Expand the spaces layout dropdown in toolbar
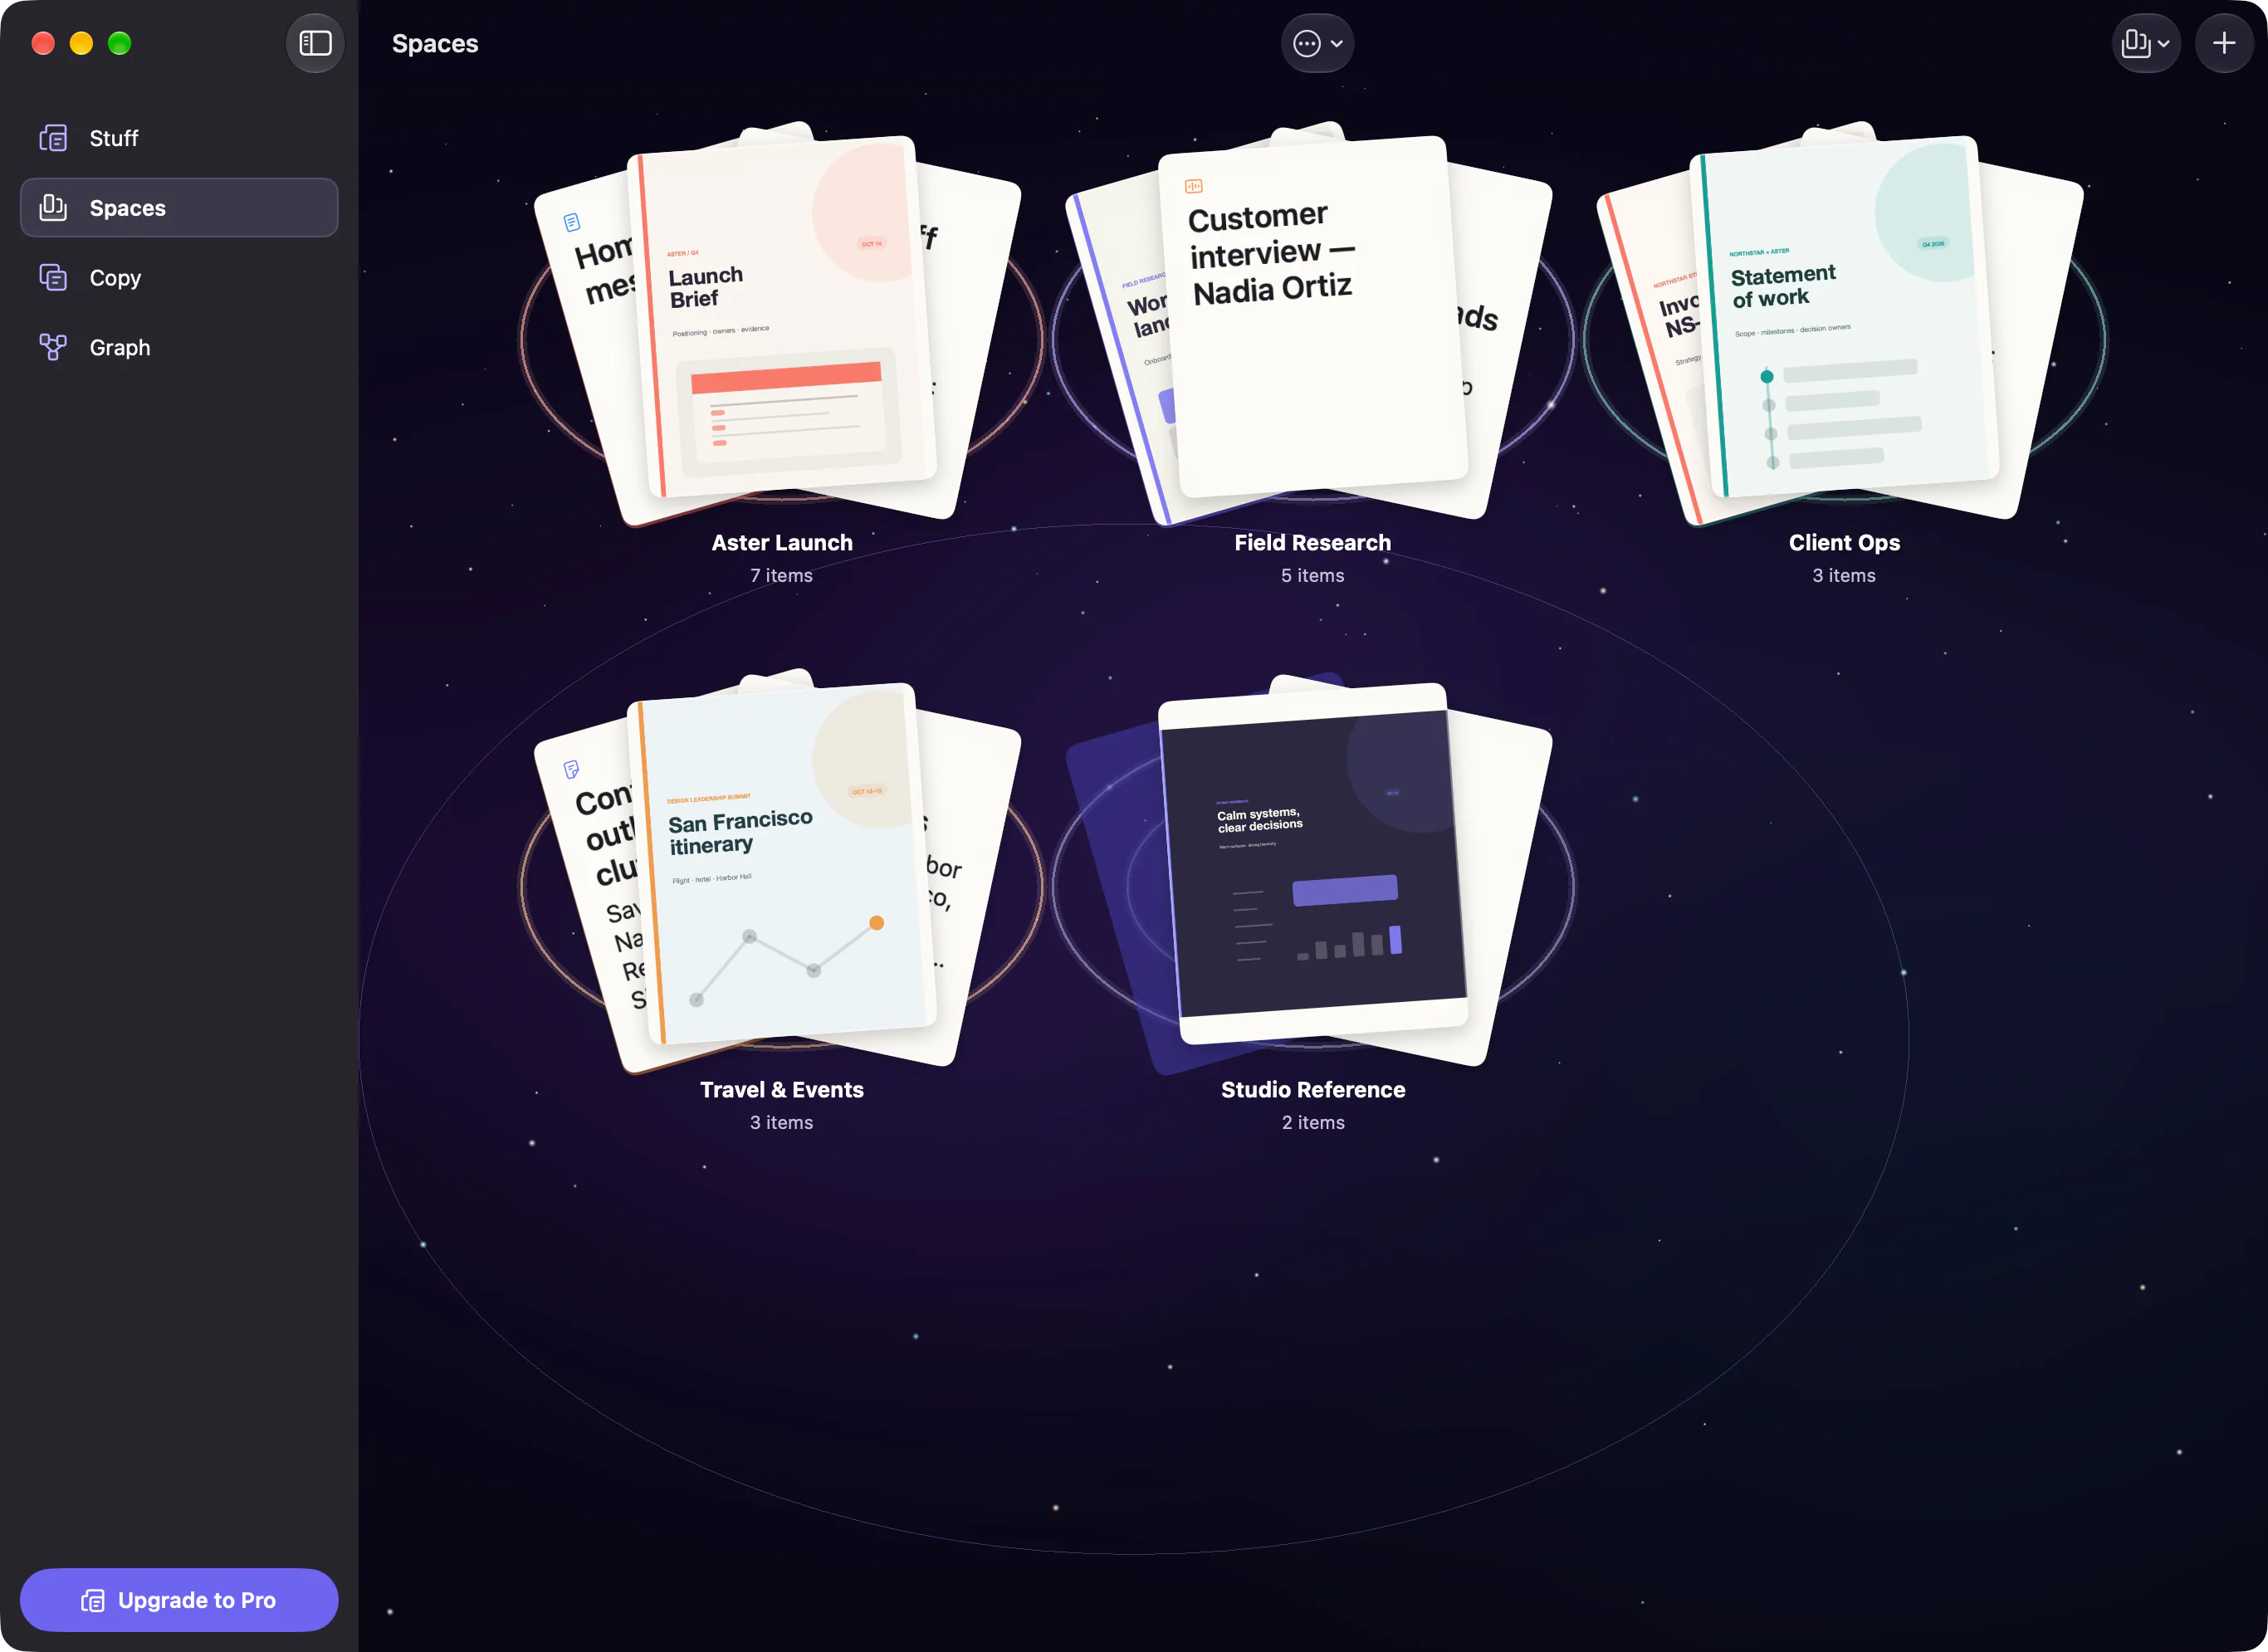Viewport: 2268px width, 1652px height. [x=2146, y=43]
